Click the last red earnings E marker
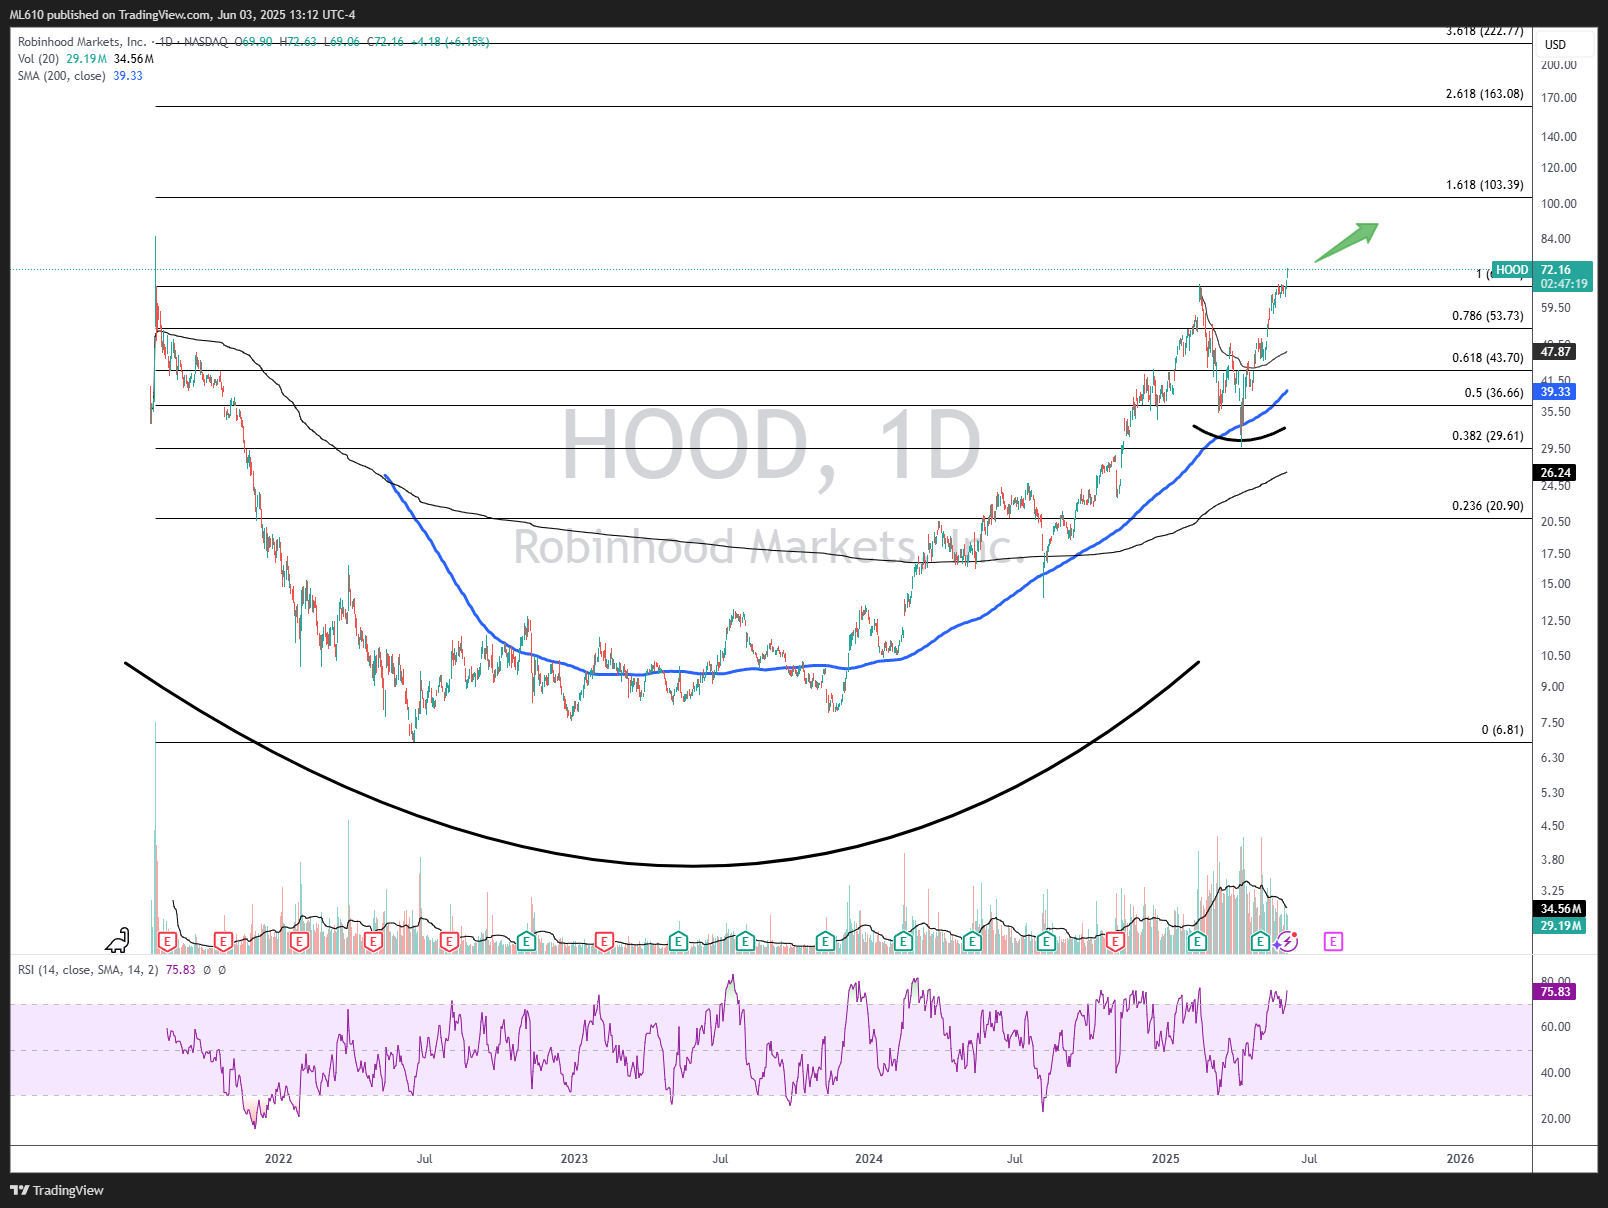Viewport: 1608px width, 1208px height. [x=1114, y=941]
